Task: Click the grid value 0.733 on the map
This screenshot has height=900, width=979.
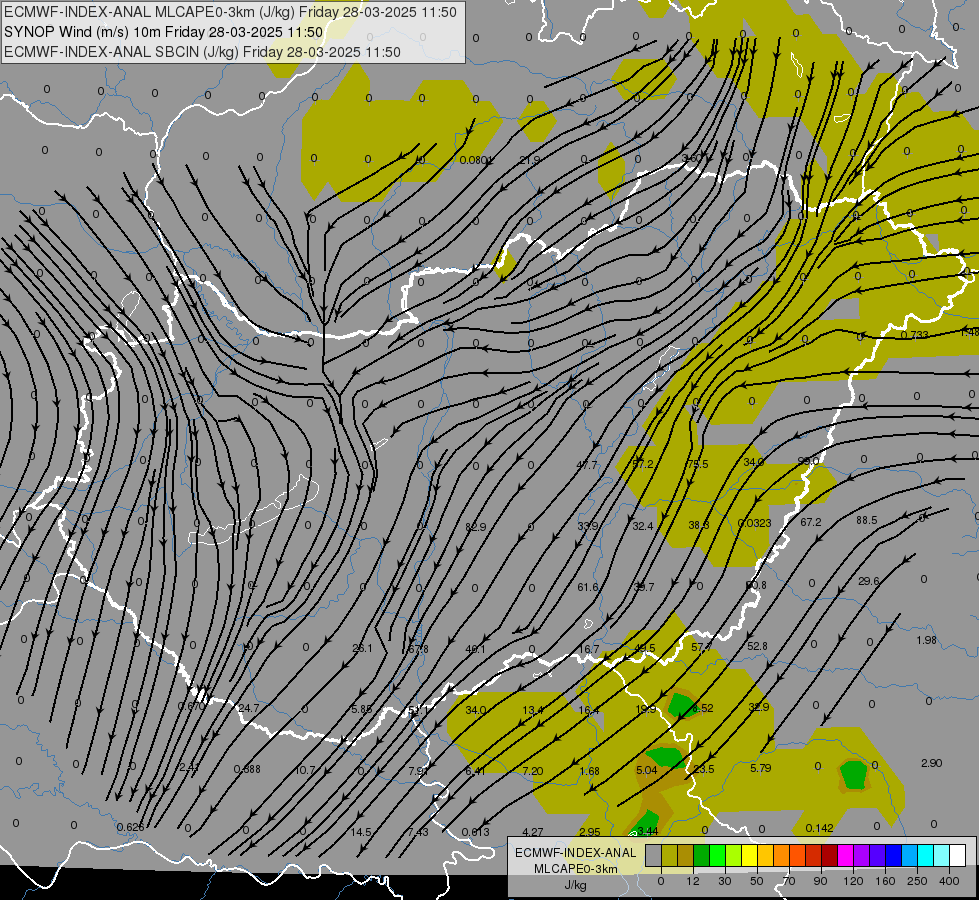Action: (x=915, y=335)
